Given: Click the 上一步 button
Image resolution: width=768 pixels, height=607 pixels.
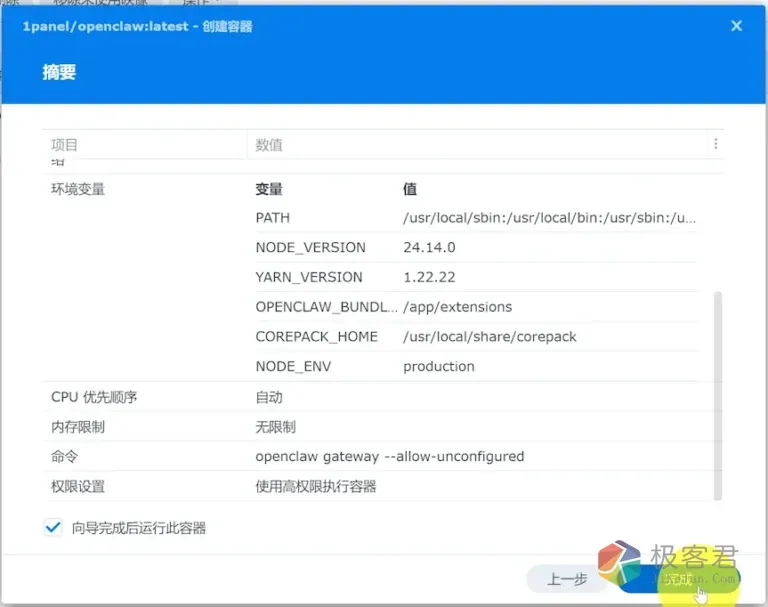Looking at the screenshot, I should [x=566, y=579].
